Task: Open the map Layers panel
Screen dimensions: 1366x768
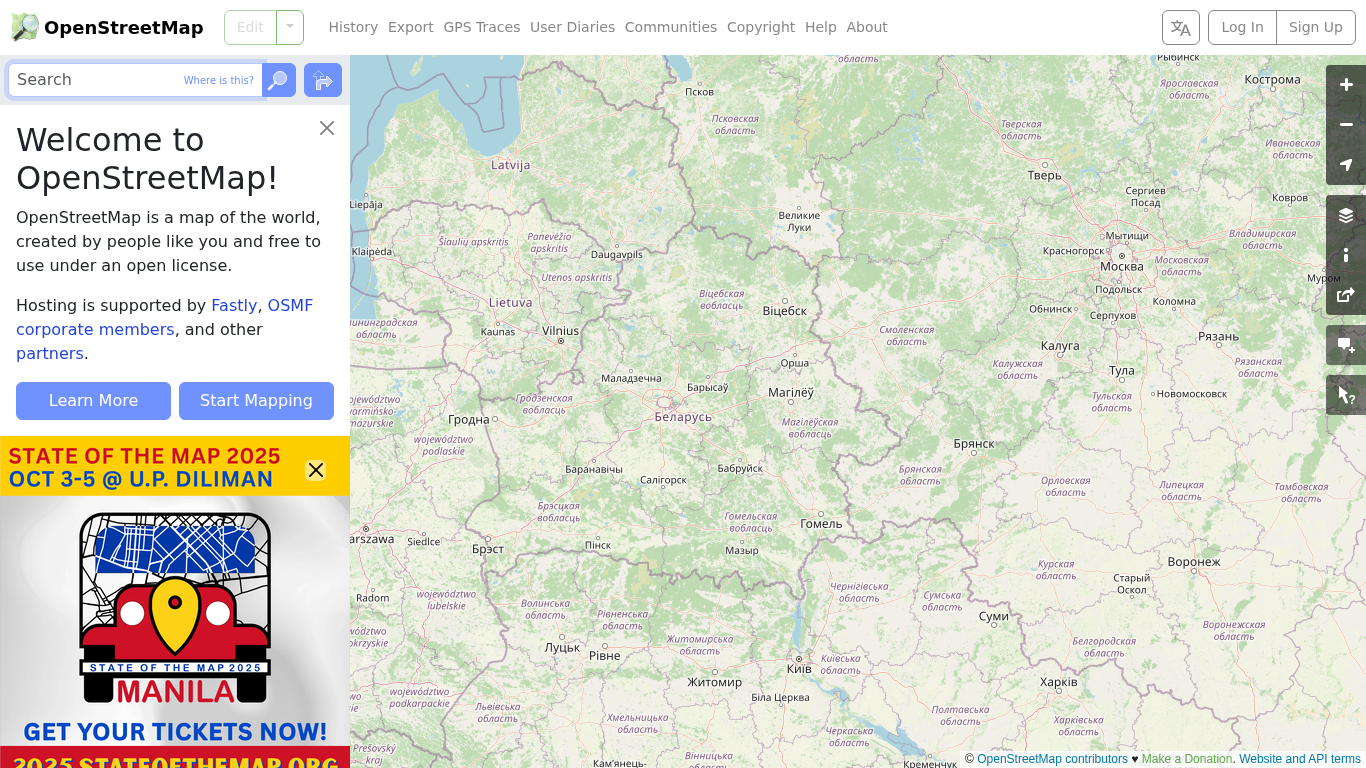Action: click(x=1346, y=215)
